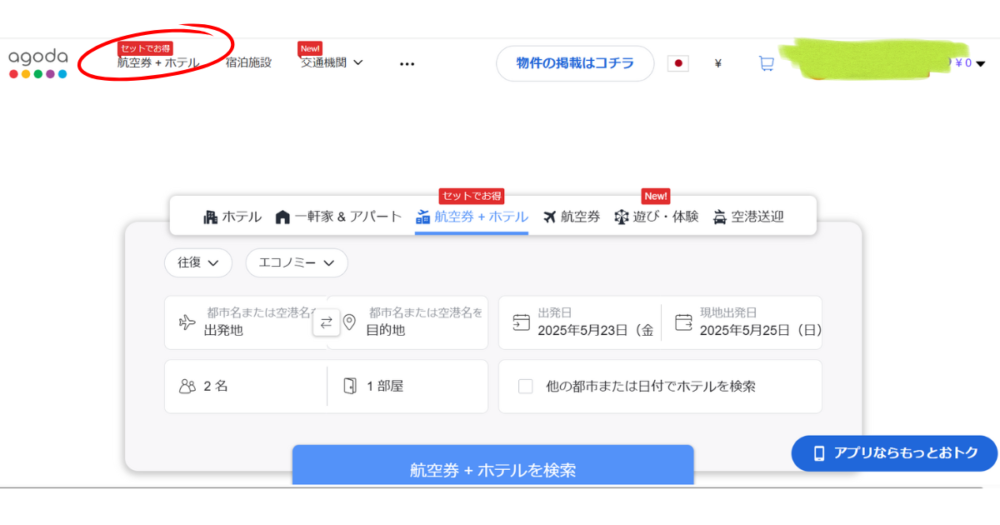The height and width of the screenshot is (525, 1000).
Task: Click the agoda logo
Action: pos(38,63)
